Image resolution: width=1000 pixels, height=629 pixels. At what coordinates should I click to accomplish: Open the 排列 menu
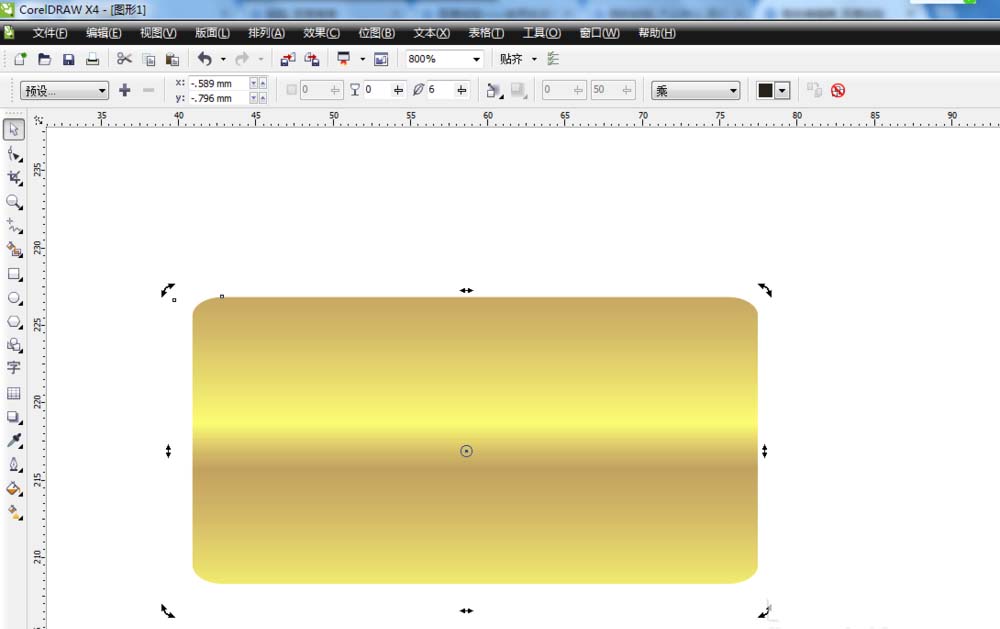click(267, 33)
